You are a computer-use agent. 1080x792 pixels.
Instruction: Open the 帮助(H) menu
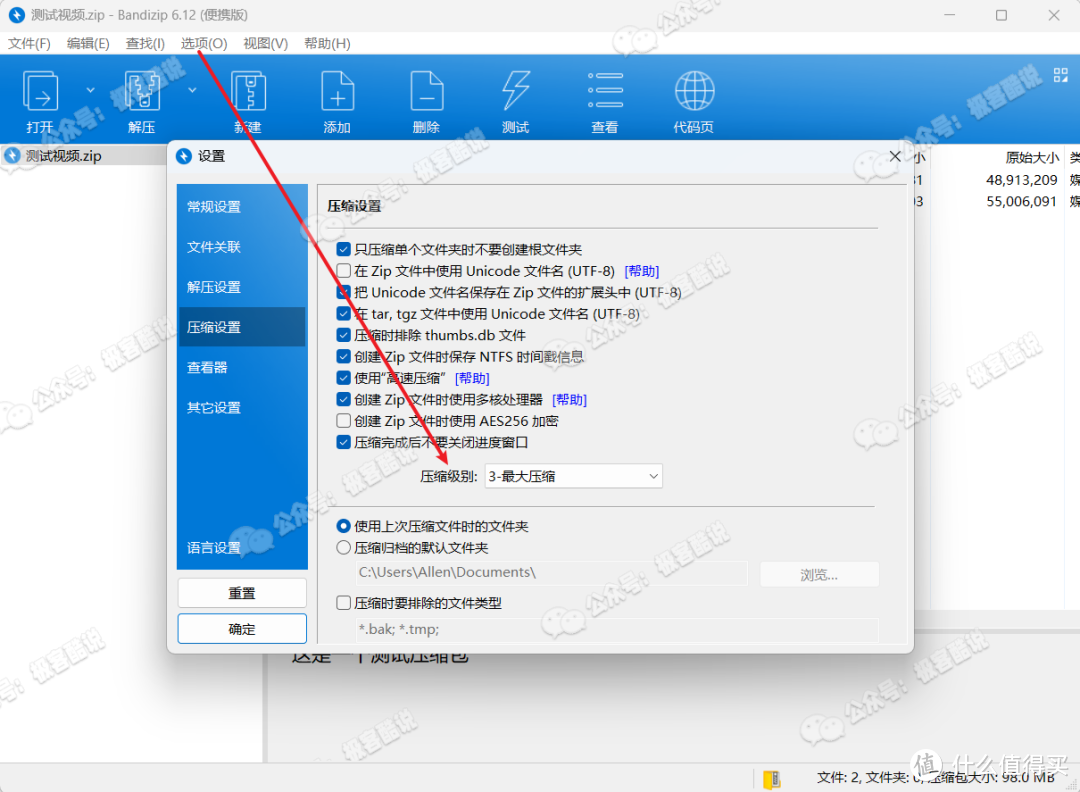(328, 43)
